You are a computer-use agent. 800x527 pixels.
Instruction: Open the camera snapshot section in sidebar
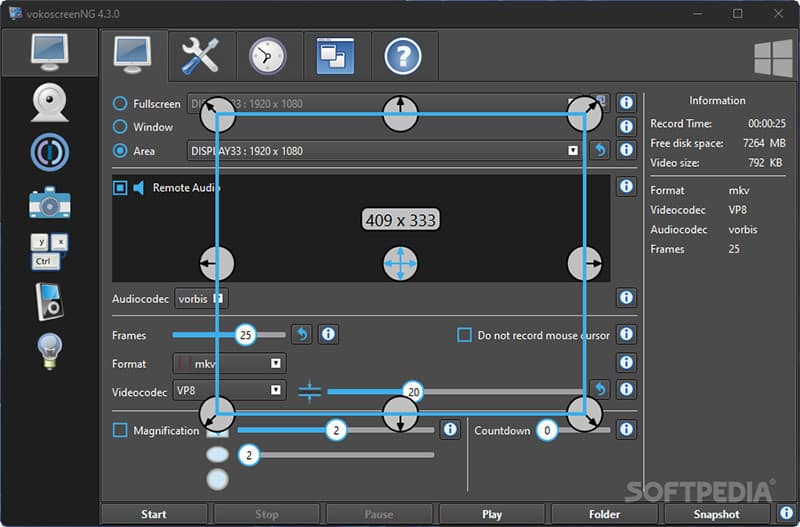(x=49, y=203)
